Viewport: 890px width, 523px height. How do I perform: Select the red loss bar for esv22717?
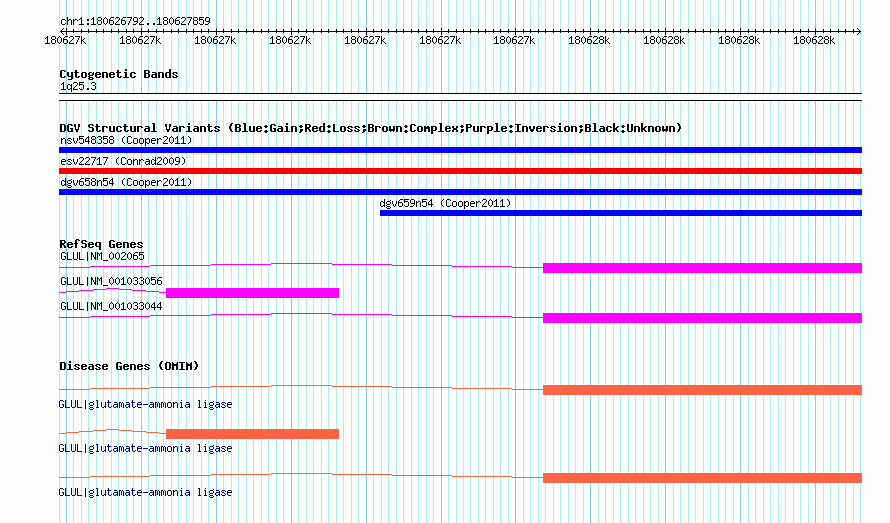point(460,171)
